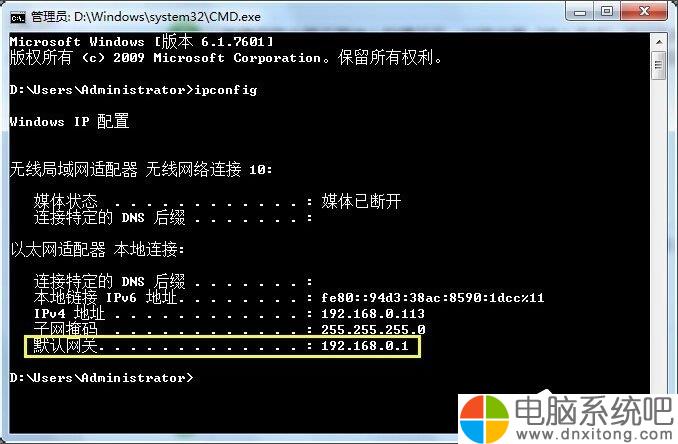678x444 pixels.
Task: Minimize the CMD.exe window
Action: 580,12
